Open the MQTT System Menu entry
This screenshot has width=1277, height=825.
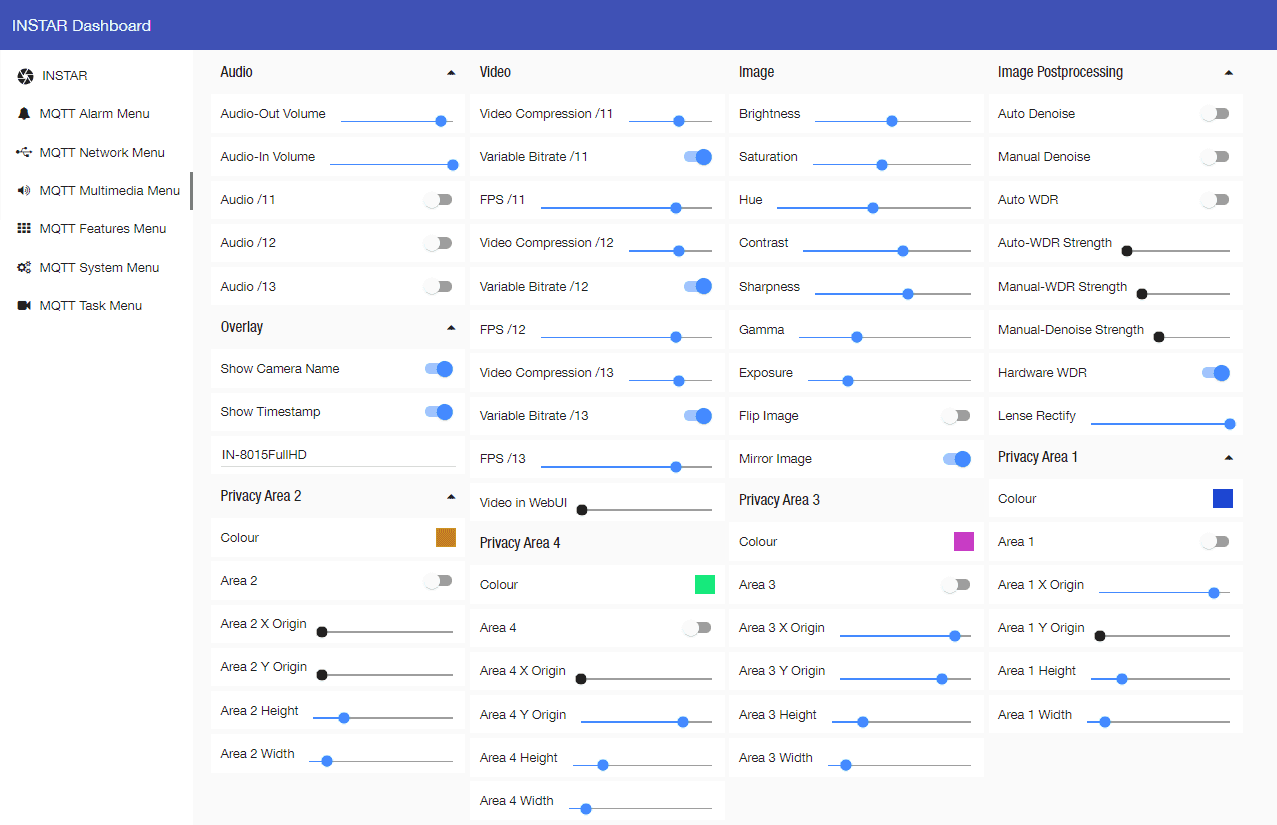98,267
